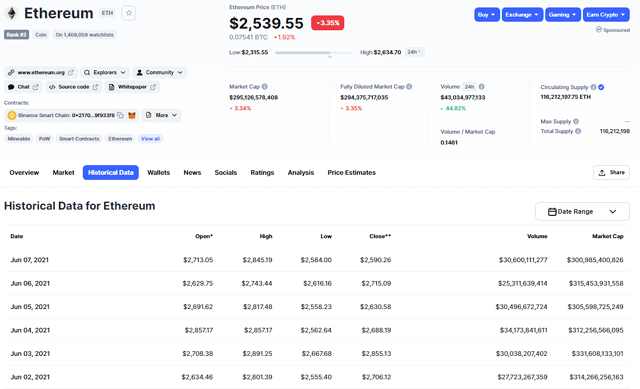Switch to the Overview tab
Viewport: 640px width, 389px height.
point(24,173)
